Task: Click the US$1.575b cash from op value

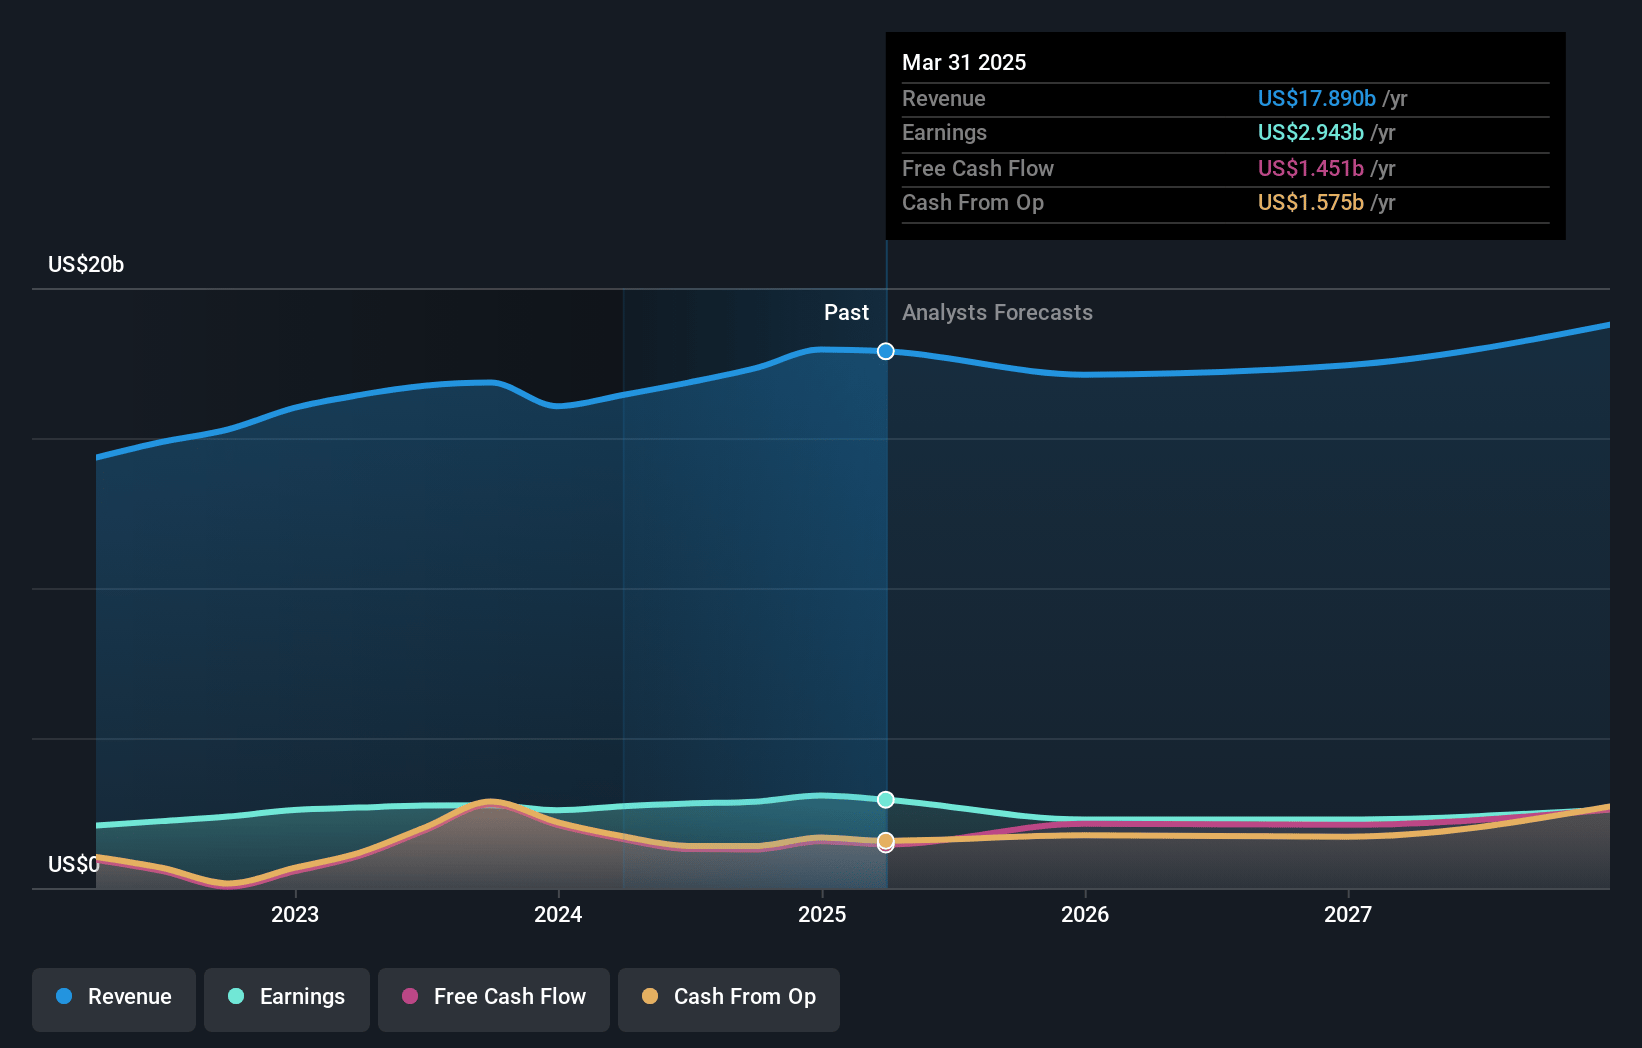Action: 1311,203
